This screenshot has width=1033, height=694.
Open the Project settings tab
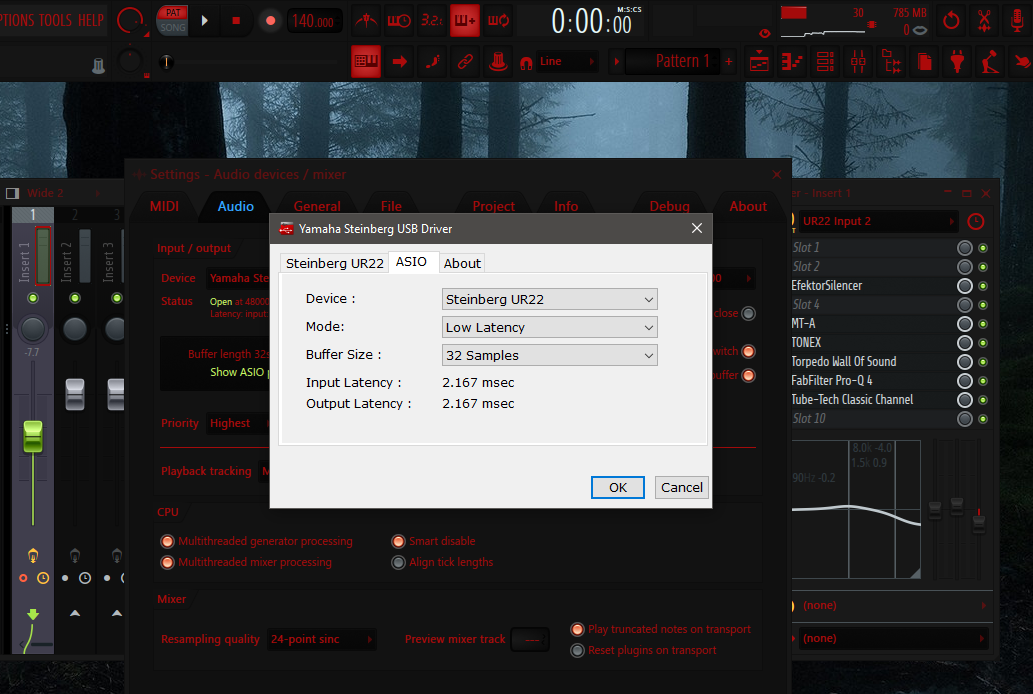point(493,206)
